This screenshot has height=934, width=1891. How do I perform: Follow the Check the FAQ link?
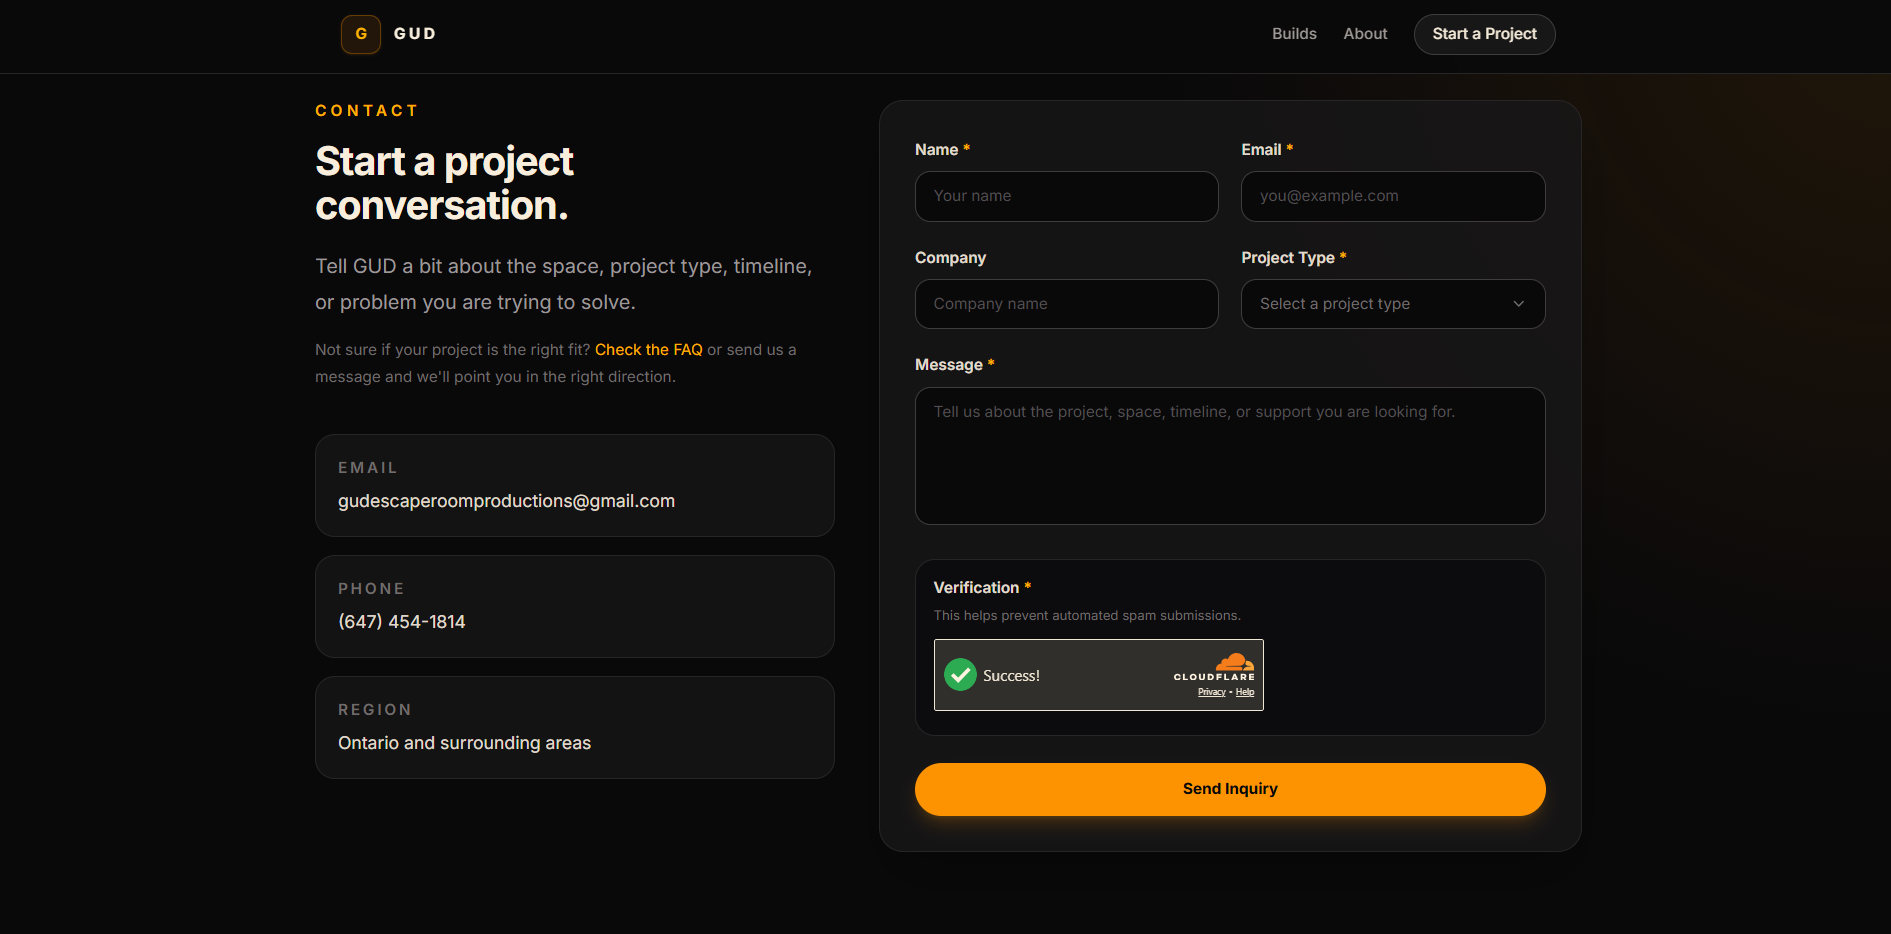[649, 350]
